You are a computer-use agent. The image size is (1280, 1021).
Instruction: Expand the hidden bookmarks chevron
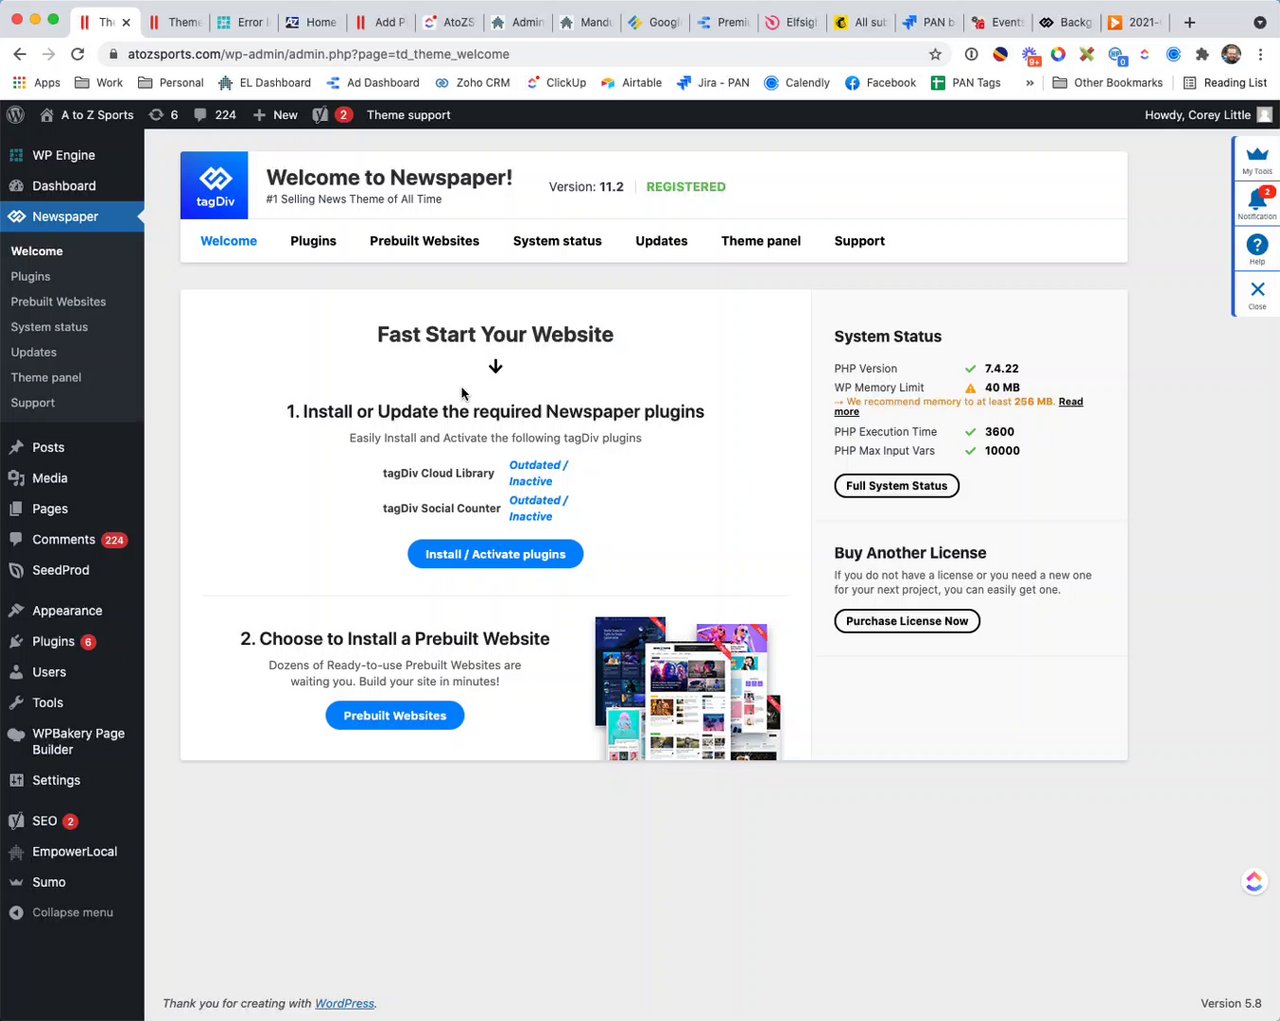pyautogui.click(x=1030, y=83)
